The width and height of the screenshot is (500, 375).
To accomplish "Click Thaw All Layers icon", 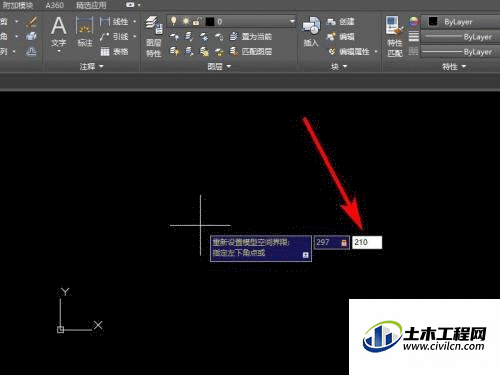I will tap(204, 52).
